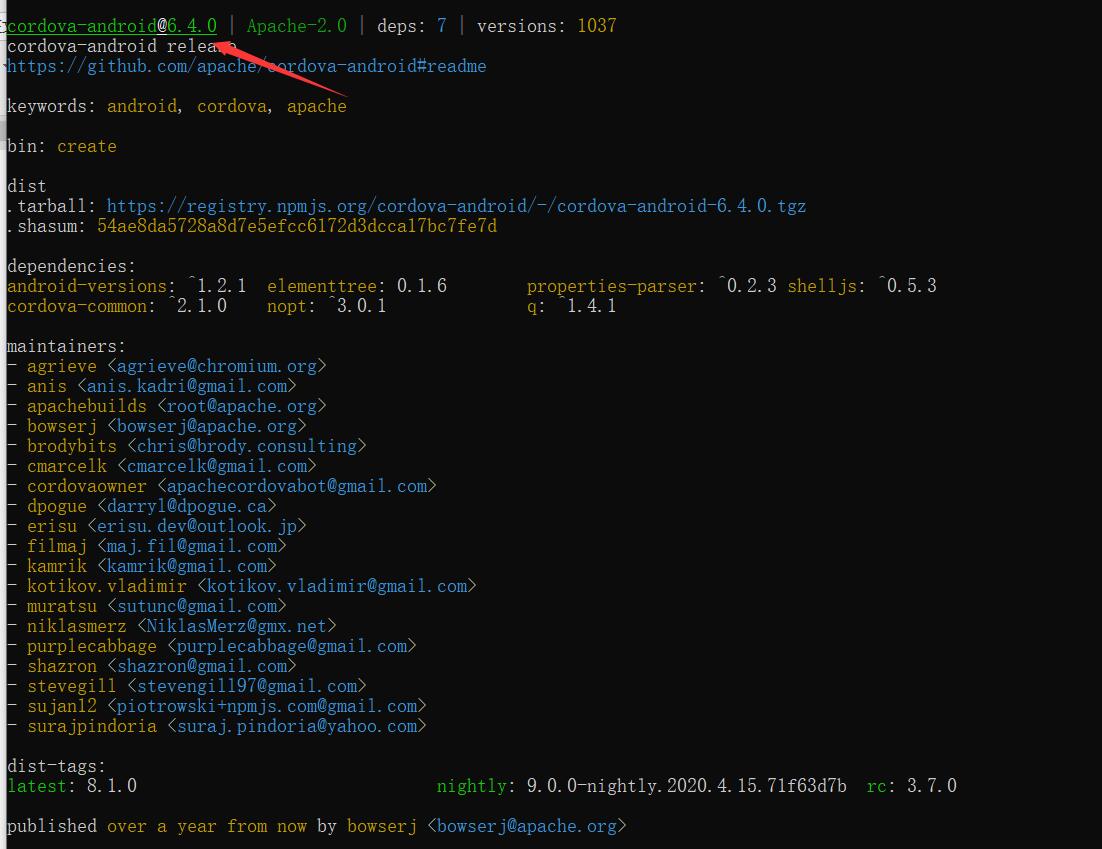This screenshot has height=849, width=1102.
Task: Click the erisu.dev@outlook.jp email
Action: click(x=197, y=526)
